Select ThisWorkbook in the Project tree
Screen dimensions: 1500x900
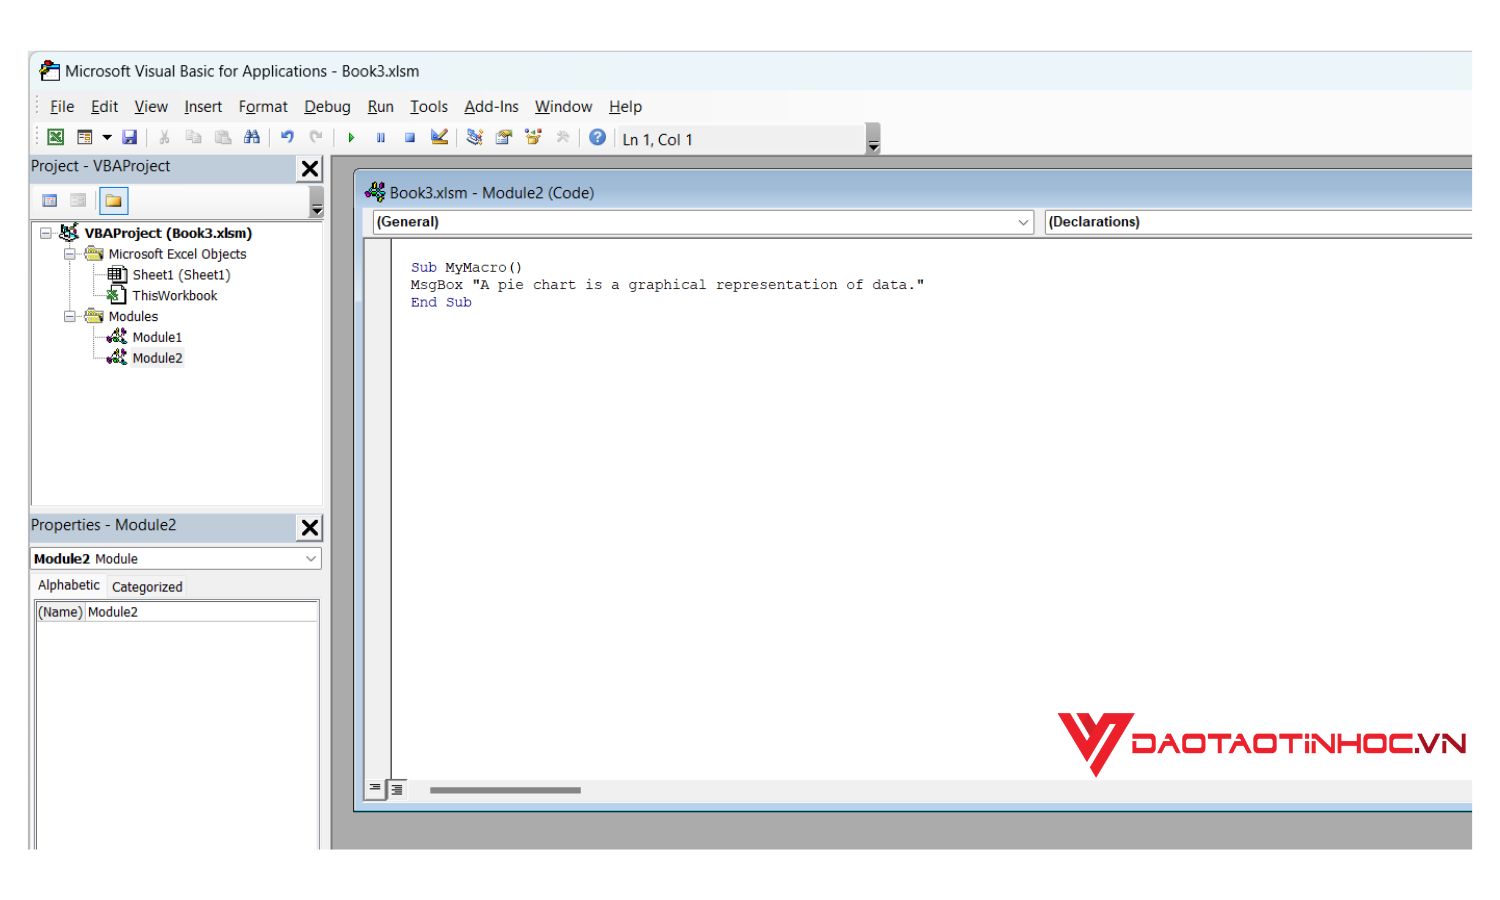click(175, 296)
